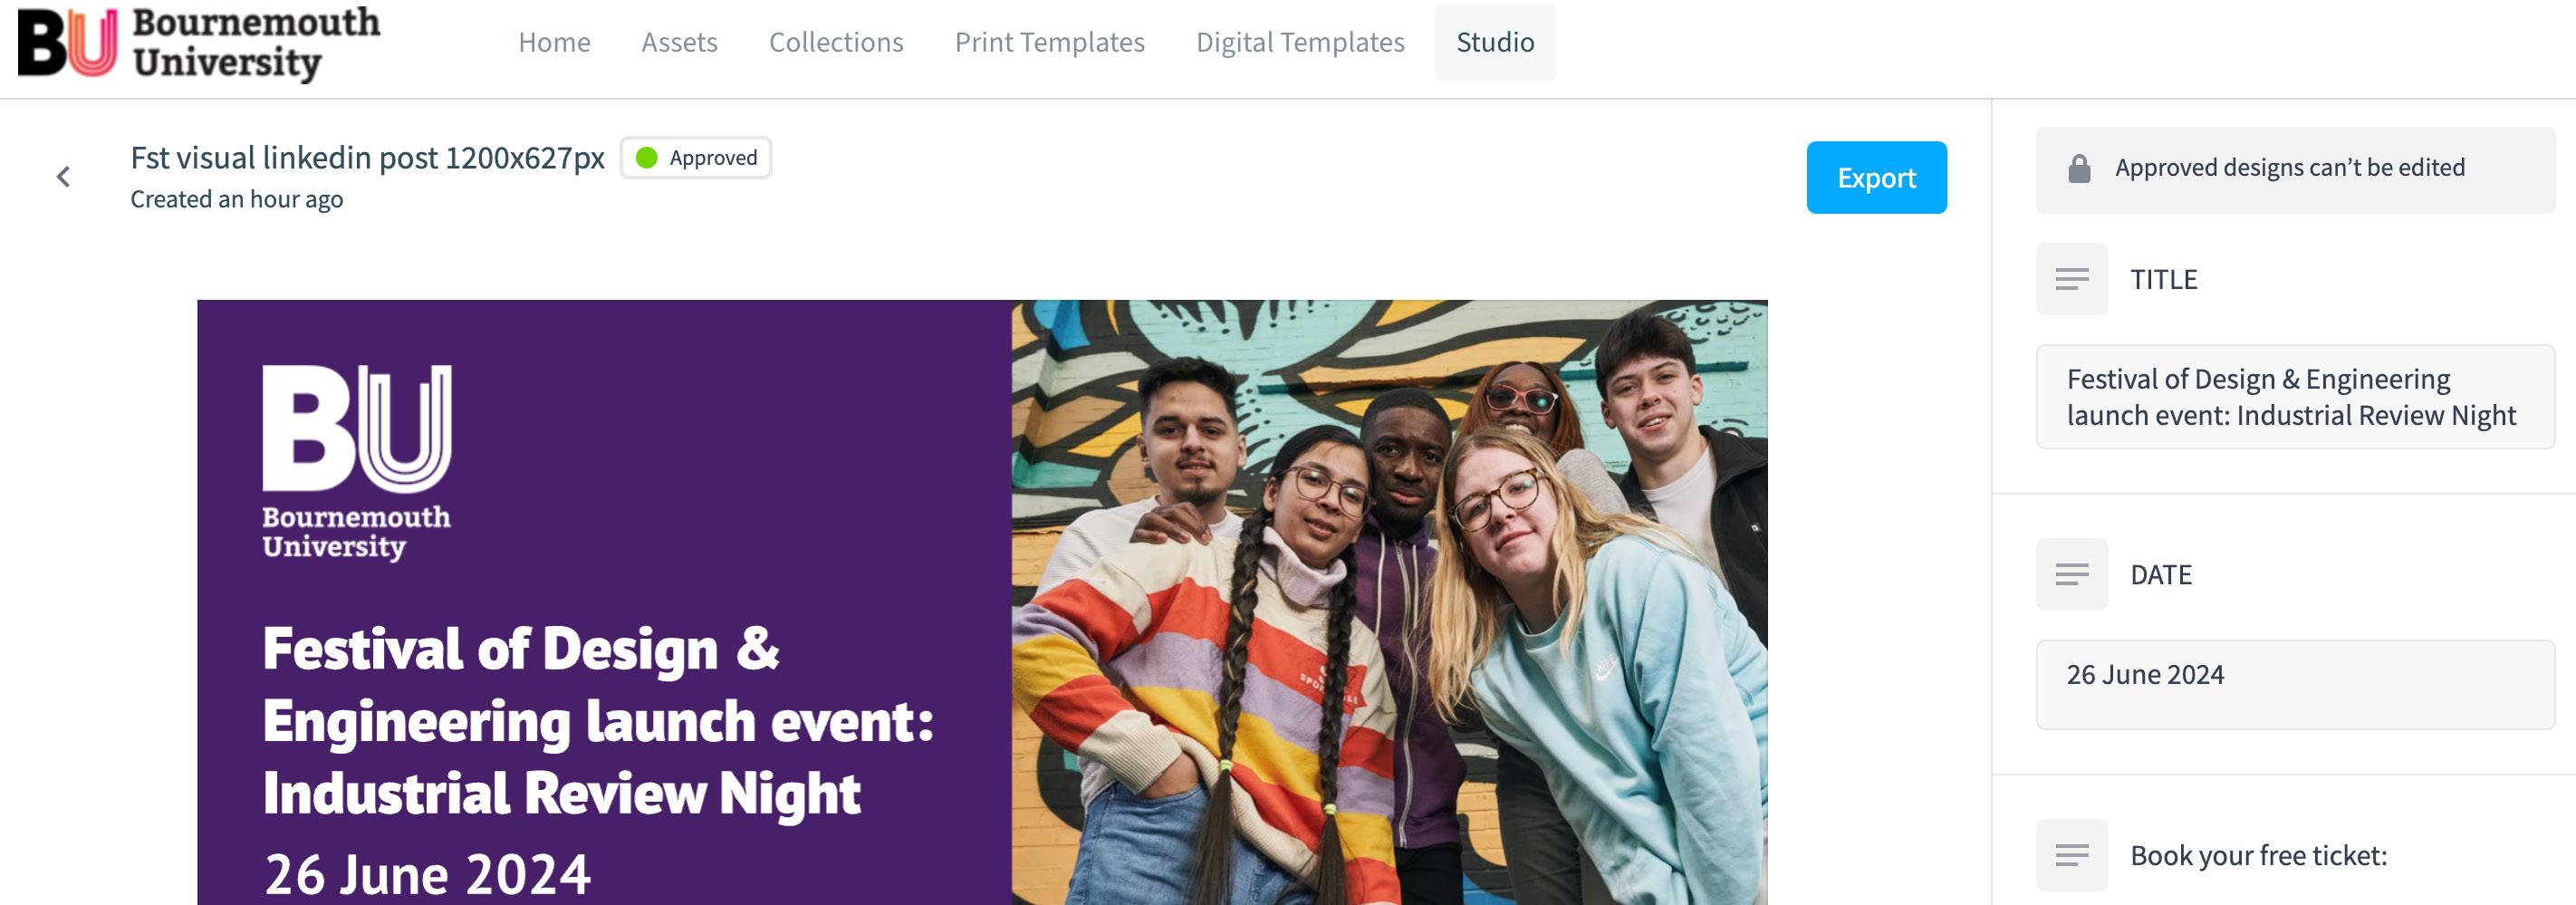Open Collections in the top navigation
2576x905 pixels.
point(836,42)
